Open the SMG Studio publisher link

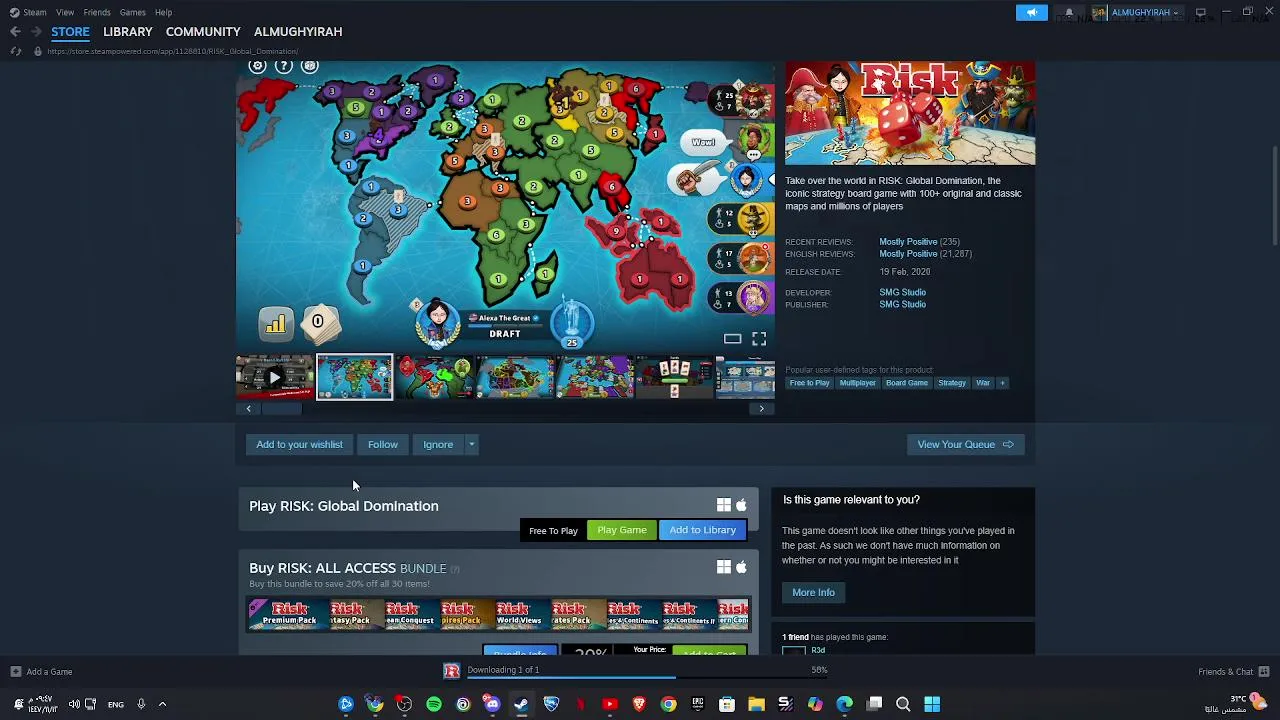pyautogui.click(x=902, y=305)
